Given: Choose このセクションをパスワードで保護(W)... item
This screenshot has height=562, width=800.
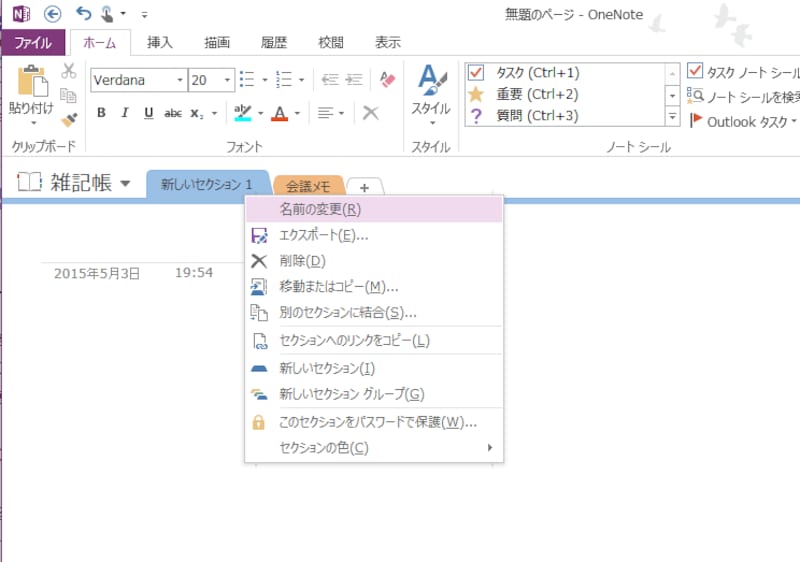Looking at the screenshot, I should click(374, 422).
